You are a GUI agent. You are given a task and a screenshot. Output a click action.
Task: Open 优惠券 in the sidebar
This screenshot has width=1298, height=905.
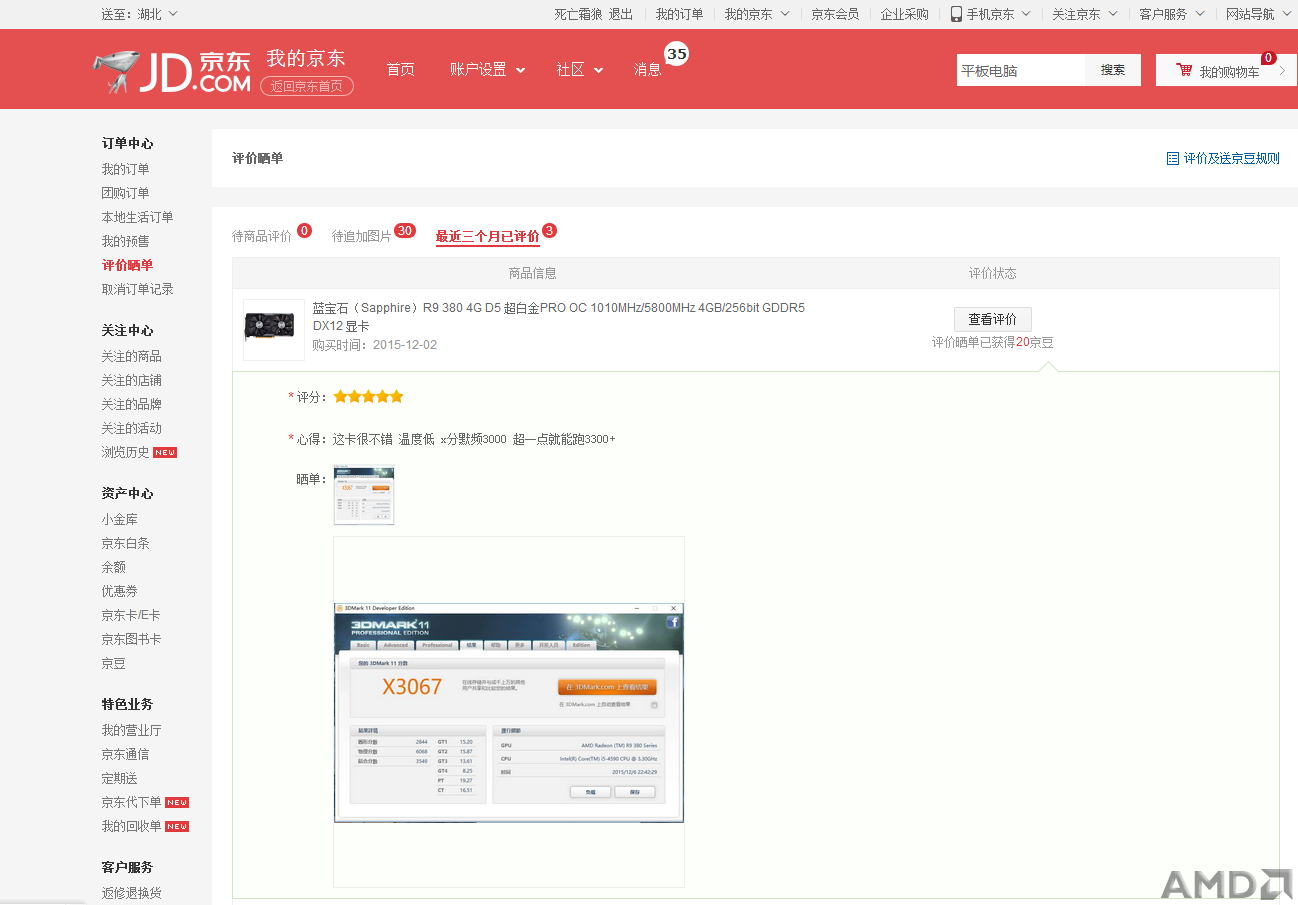pos(119,591)
